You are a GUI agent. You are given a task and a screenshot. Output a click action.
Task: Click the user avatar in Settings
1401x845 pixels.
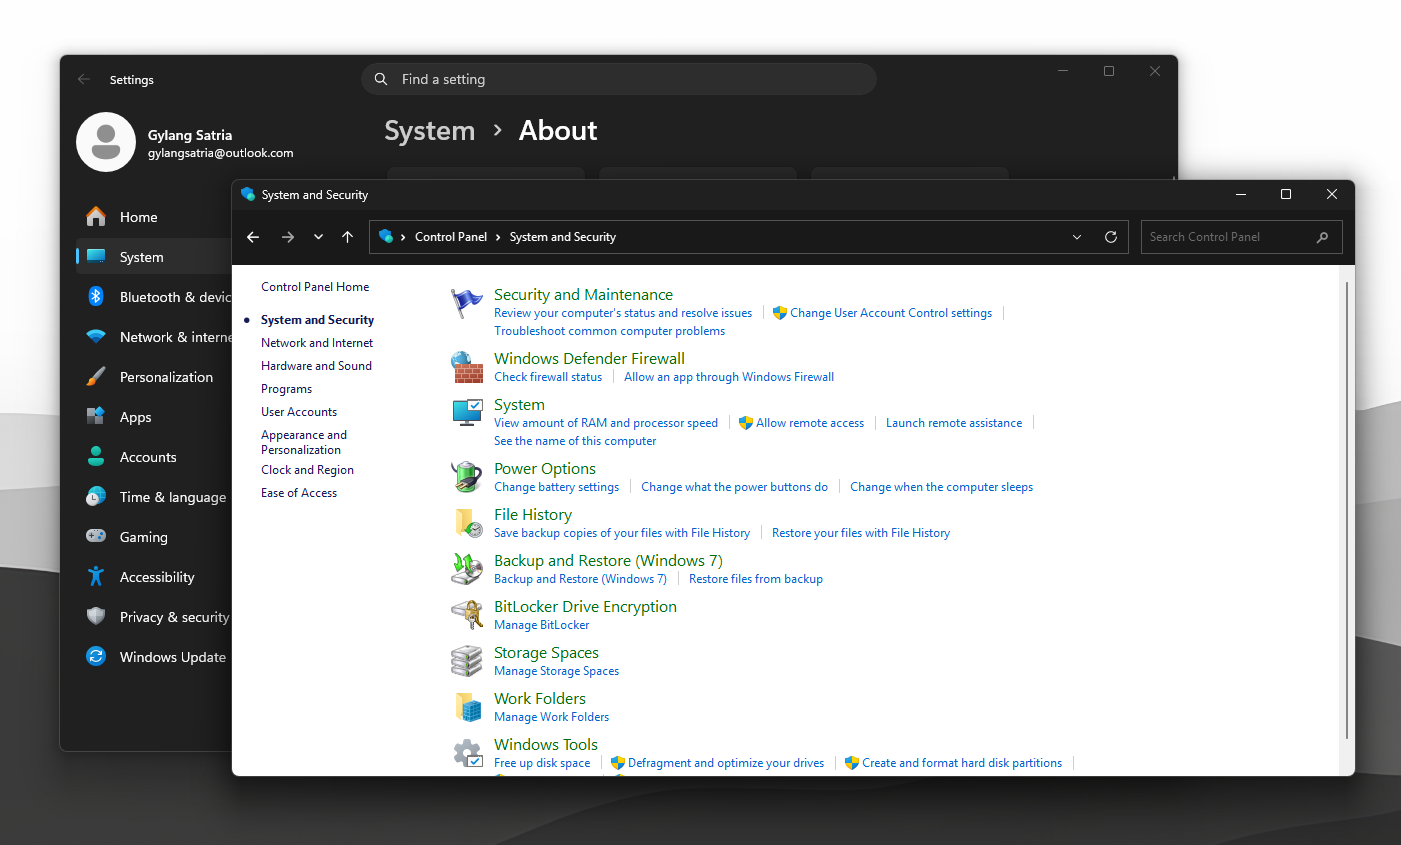[106, 142]
